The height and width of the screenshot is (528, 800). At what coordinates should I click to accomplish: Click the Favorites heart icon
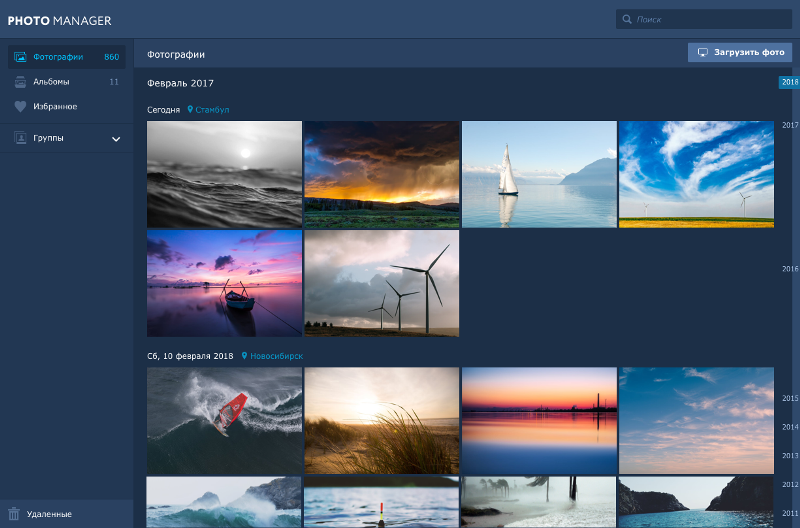pos(20,106)
